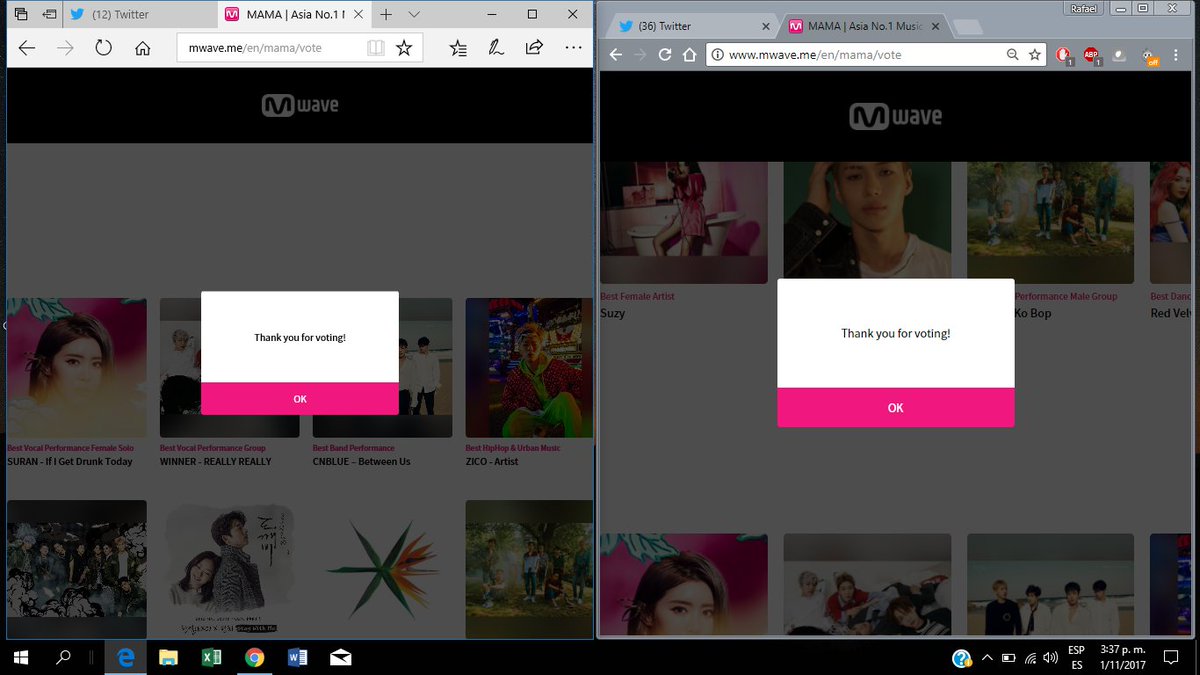Open the volume control in system tray
Screen dimensions: 1200x675
point(1050,657)
